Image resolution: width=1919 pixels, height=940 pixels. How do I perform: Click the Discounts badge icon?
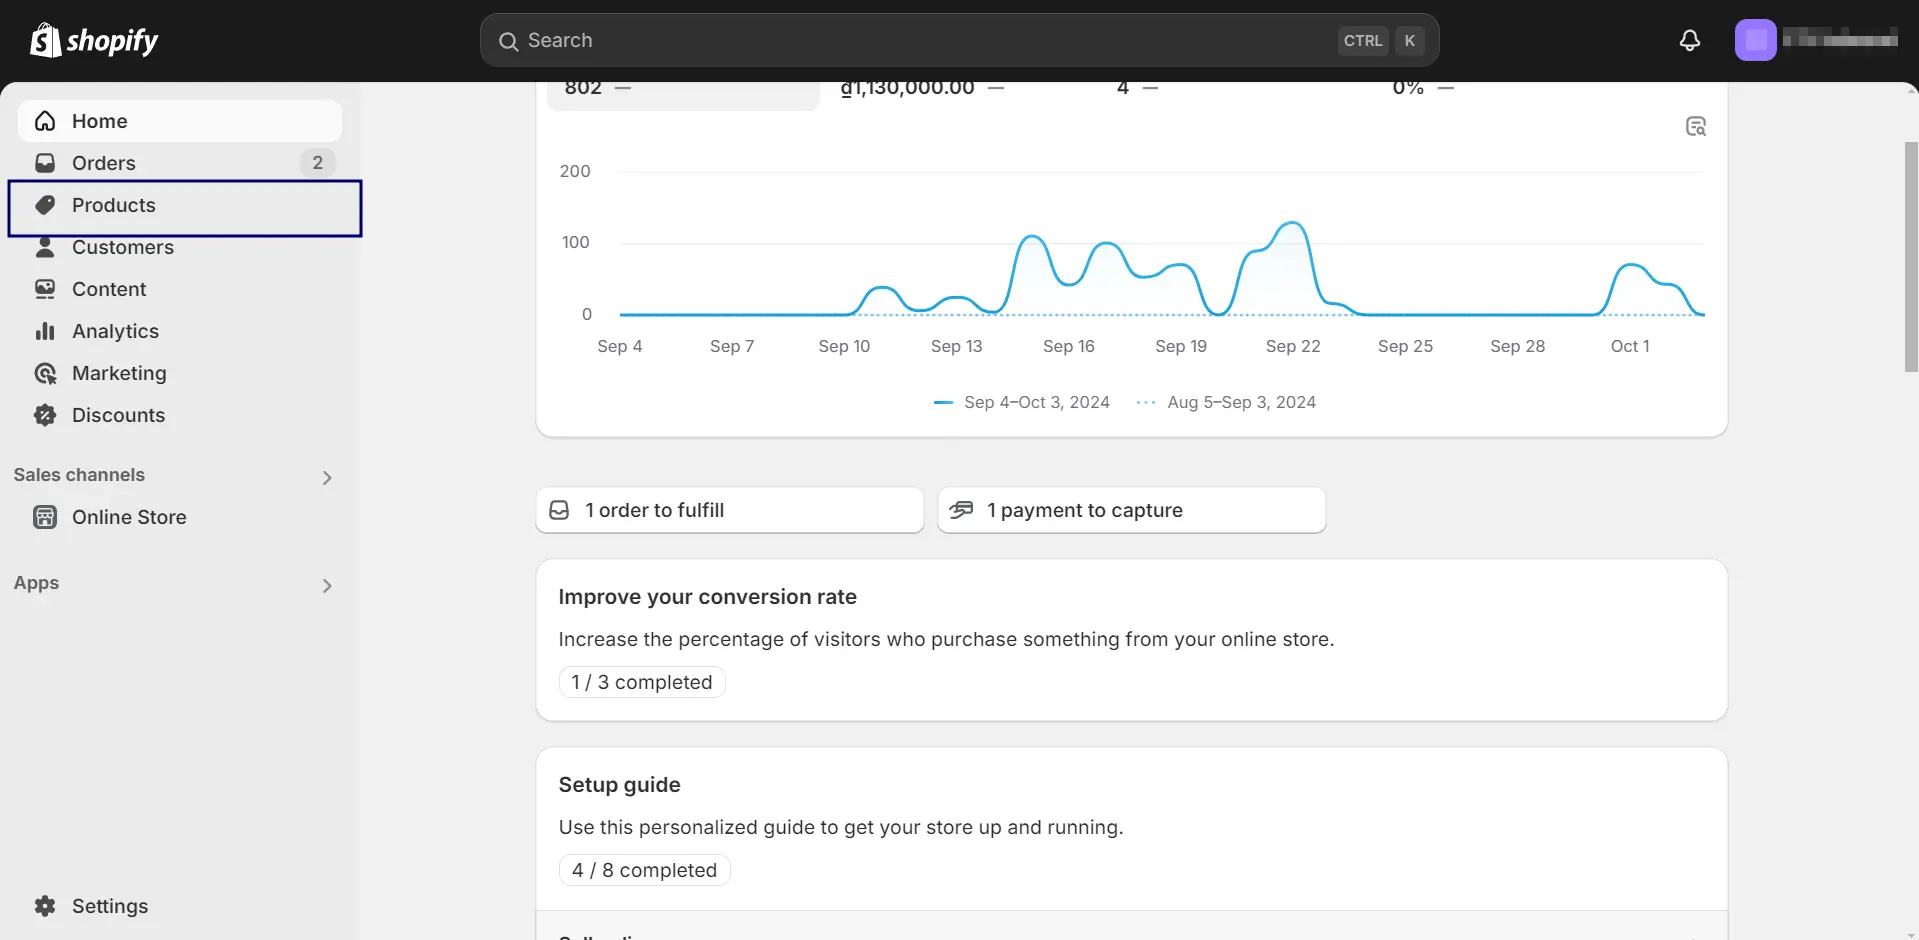point(45,415)
